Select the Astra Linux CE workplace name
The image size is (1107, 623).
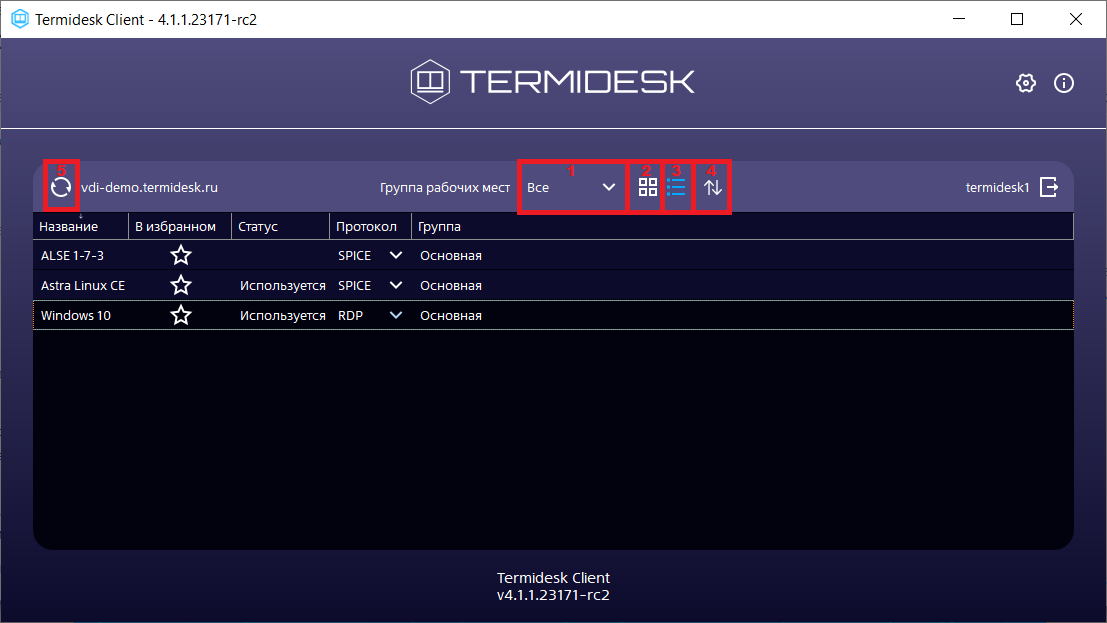tap(82, 286)
